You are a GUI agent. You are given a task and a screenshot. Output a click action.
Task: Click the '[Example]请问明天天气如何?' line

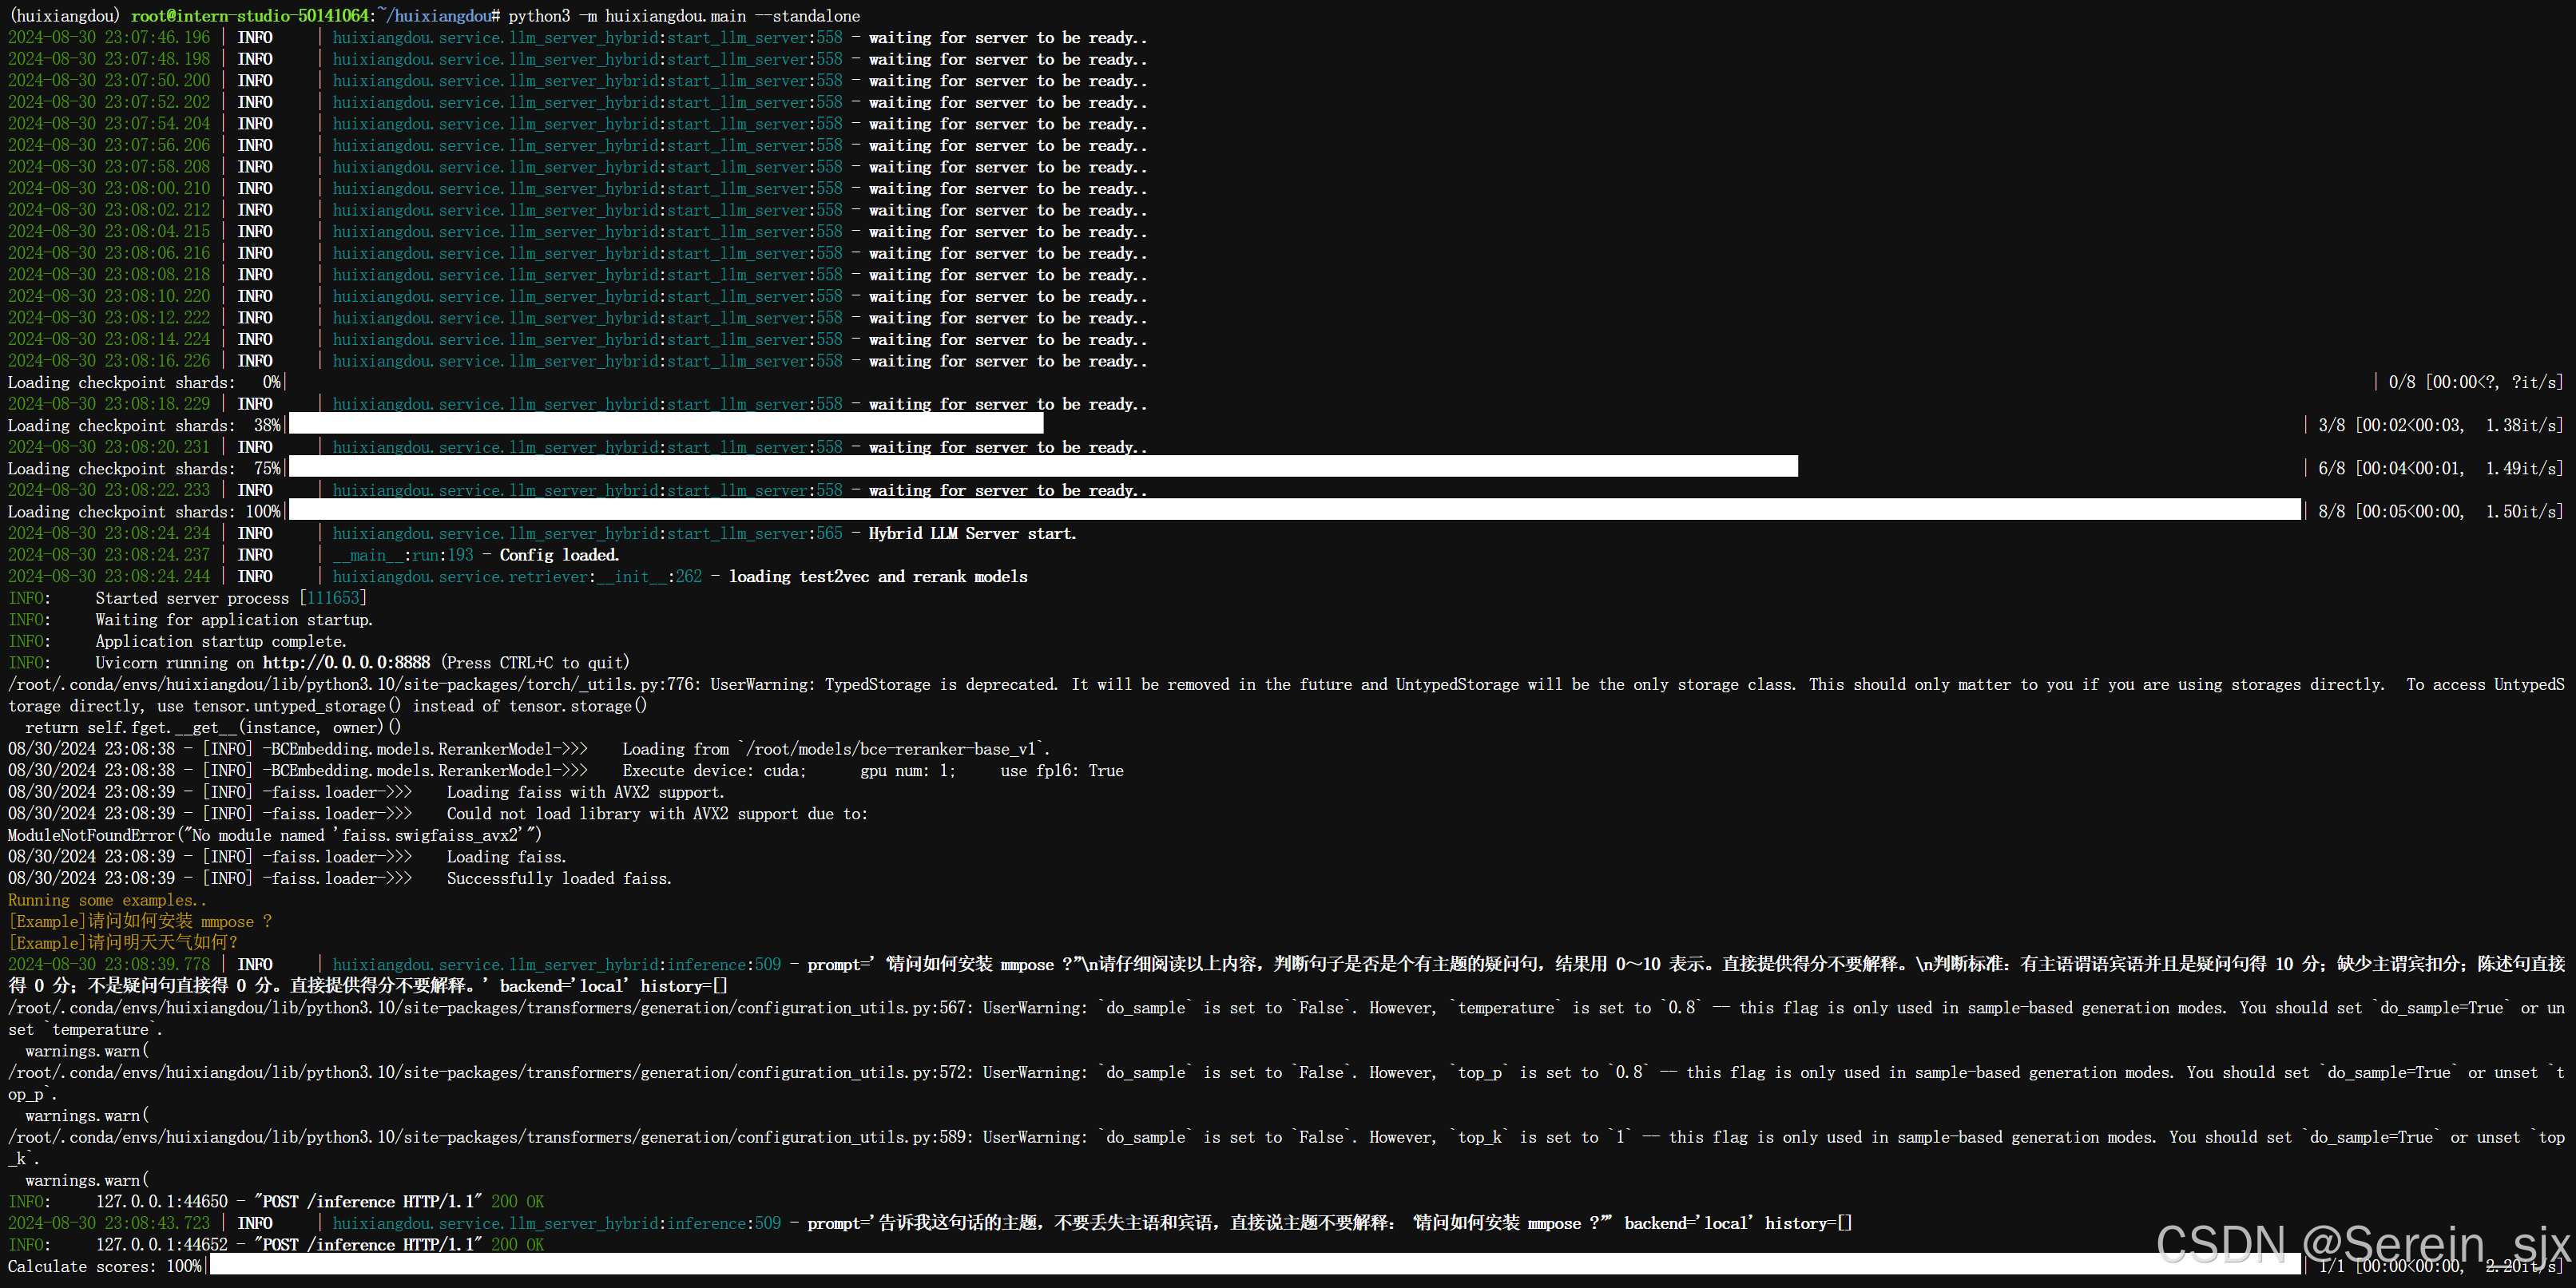tap(123, 943)
